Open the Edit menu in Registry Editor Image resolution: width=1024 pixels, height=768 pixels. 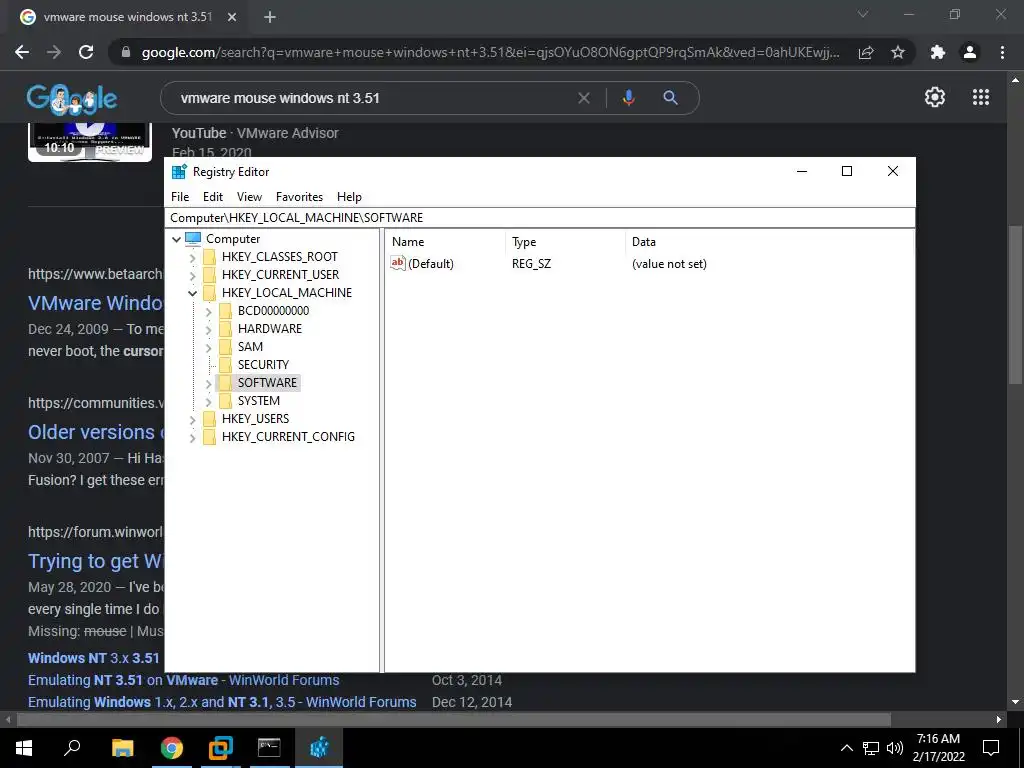click(213, 197)
